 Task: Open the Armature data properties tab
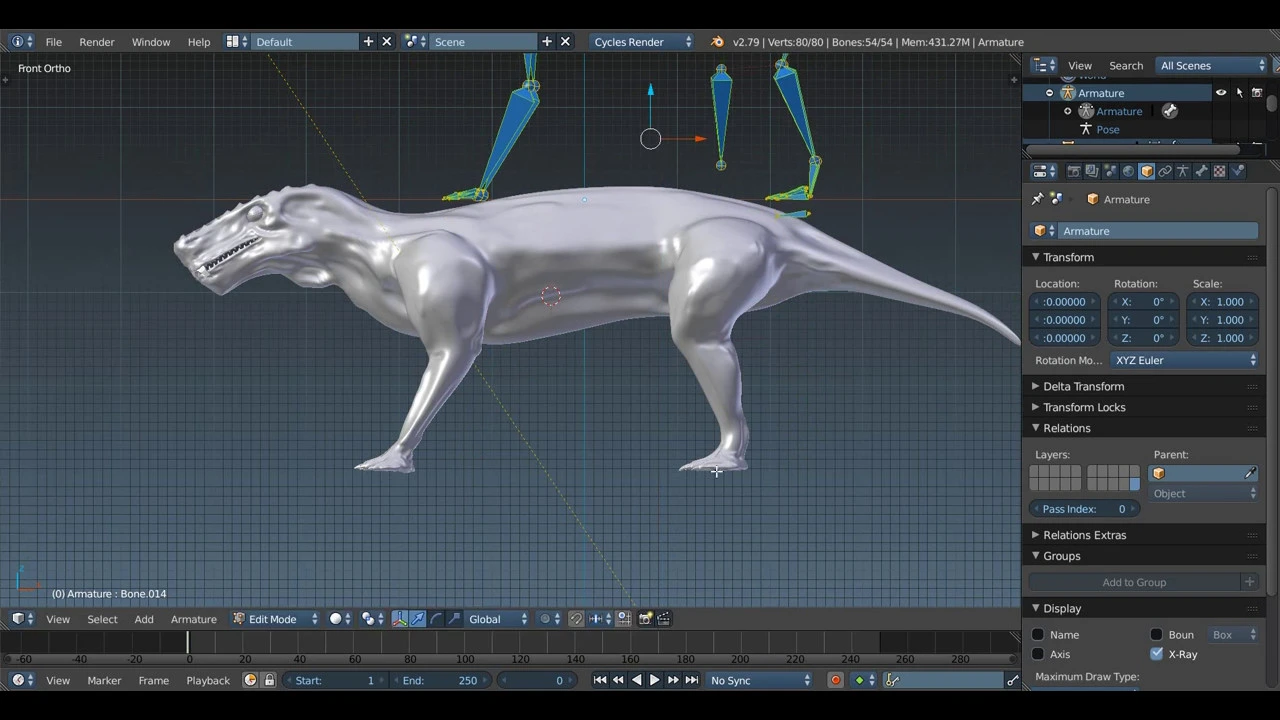pyautogui.click(x=1183, y=171)
